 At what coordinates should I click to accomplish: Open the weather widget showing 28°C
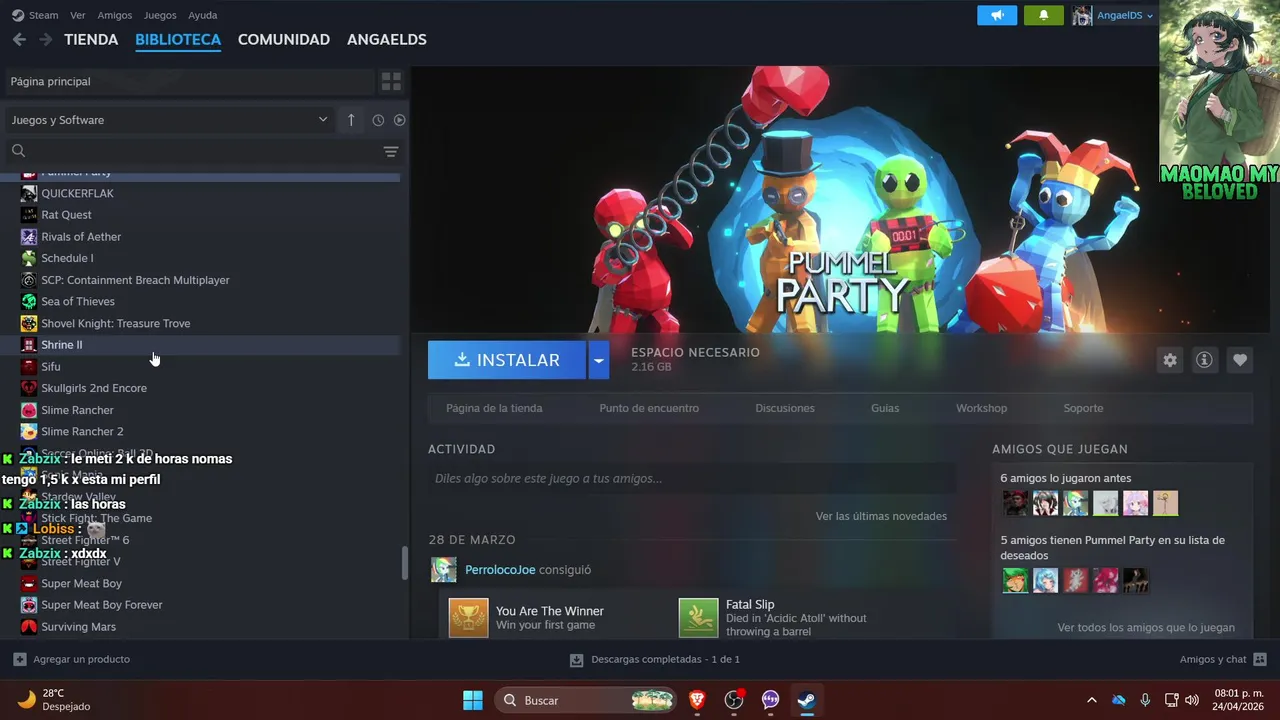(x=55, y=700)
